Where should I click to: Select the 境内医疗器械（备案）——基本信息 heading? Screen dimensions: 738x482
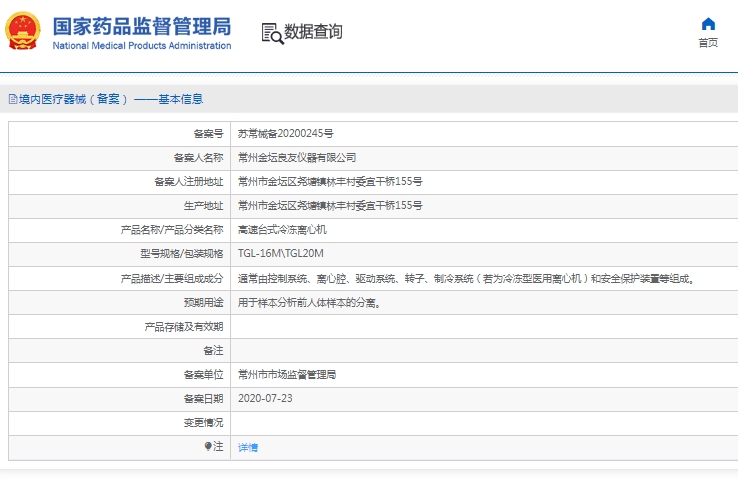pos(111,99)
